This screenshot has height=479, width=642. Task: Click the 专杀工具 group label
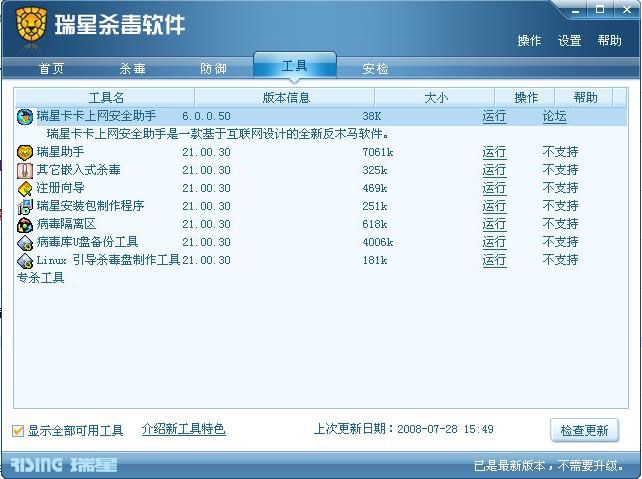41,278
